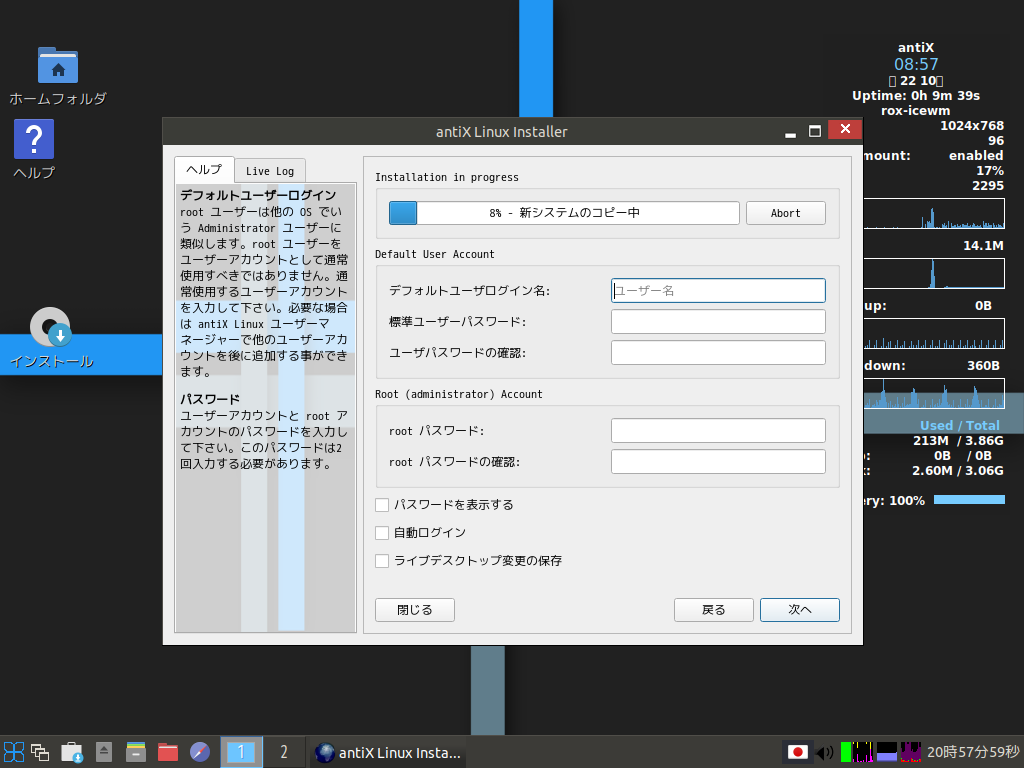Focus the root パスワード field
The height and width of the screenshot is (768, 1024).
pyautogui.click(x=718, y=431)
